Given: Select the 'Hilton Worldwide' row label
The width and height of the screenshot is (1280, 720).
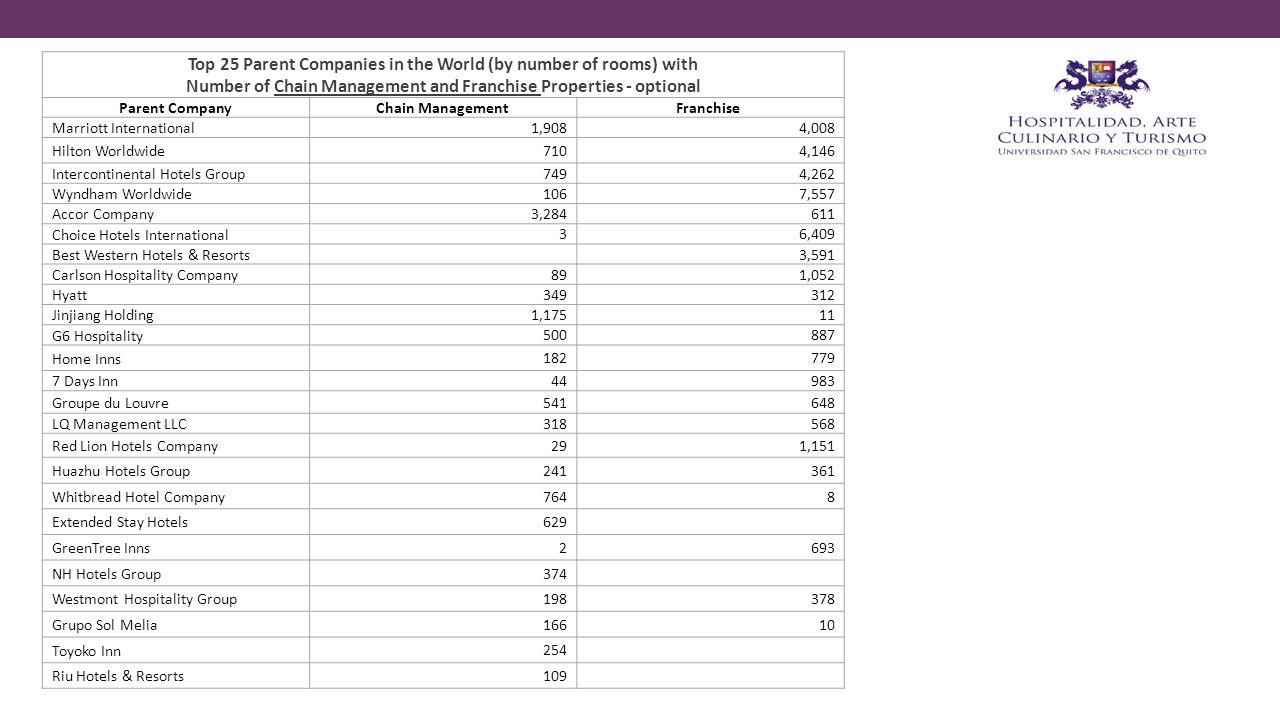Looking at the screenshot, I should point(108,151).
